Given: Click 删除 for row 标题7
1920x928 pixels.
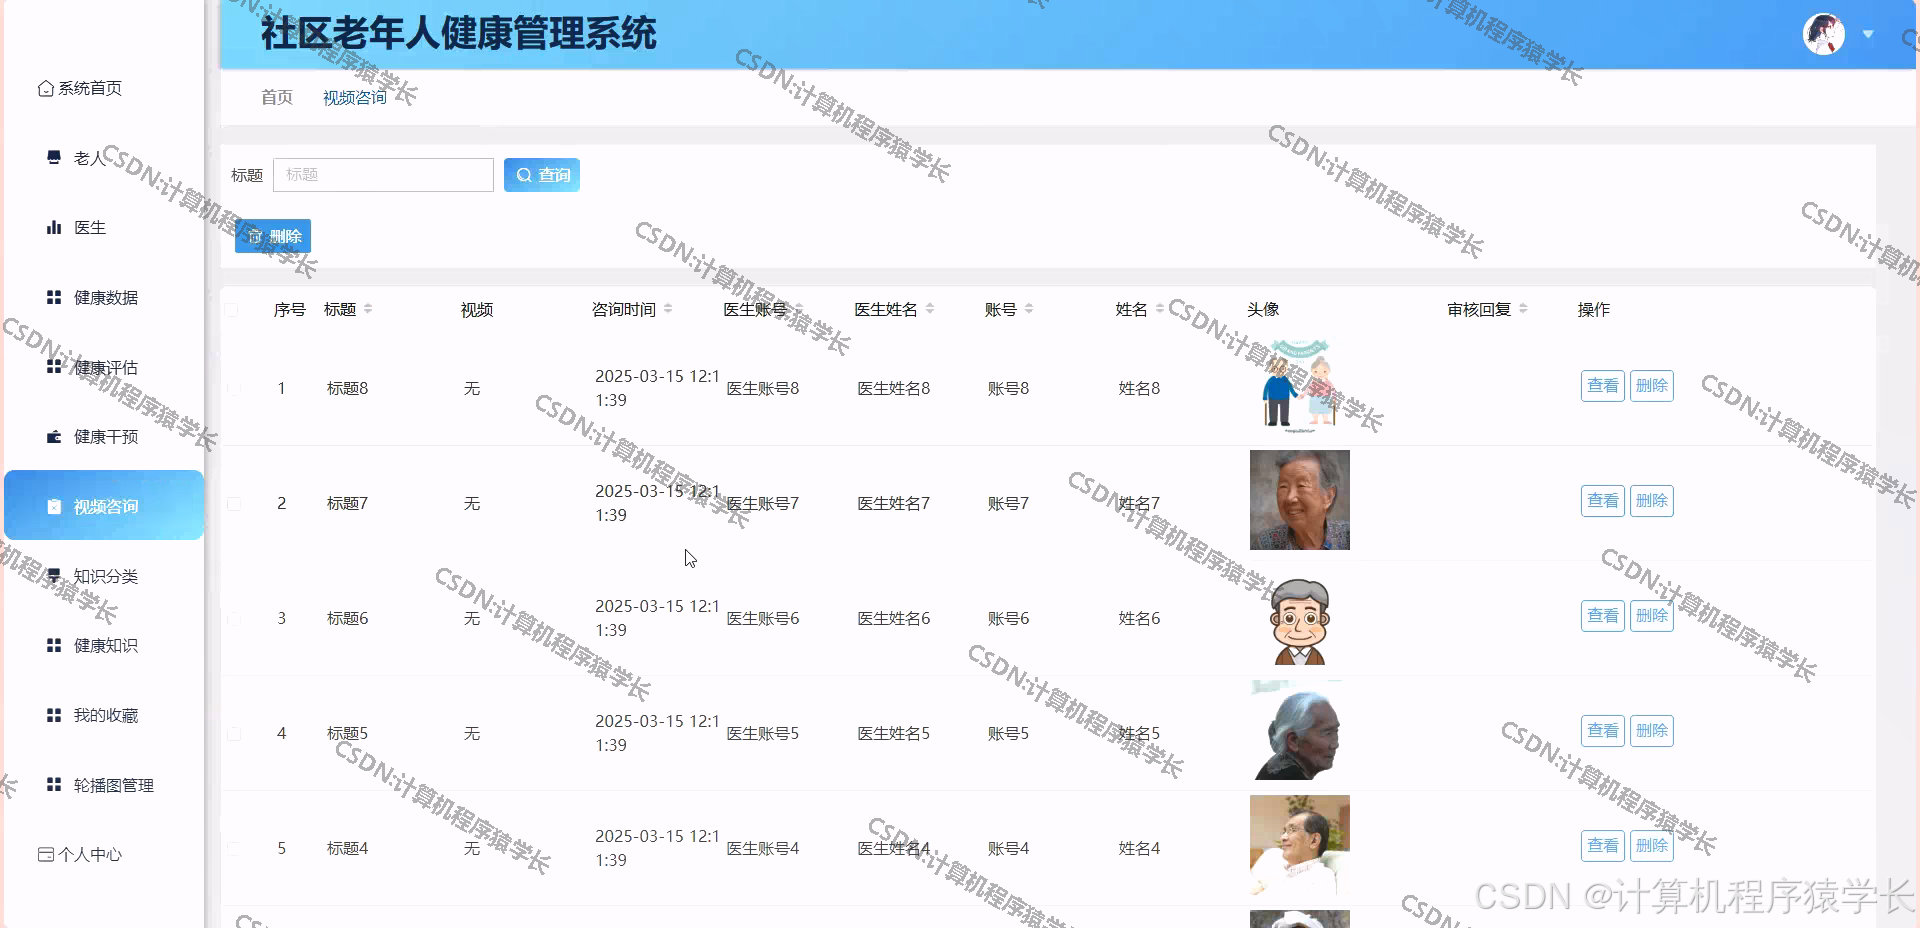Looking at the screenshot, I should click(x=1652, y=501).
